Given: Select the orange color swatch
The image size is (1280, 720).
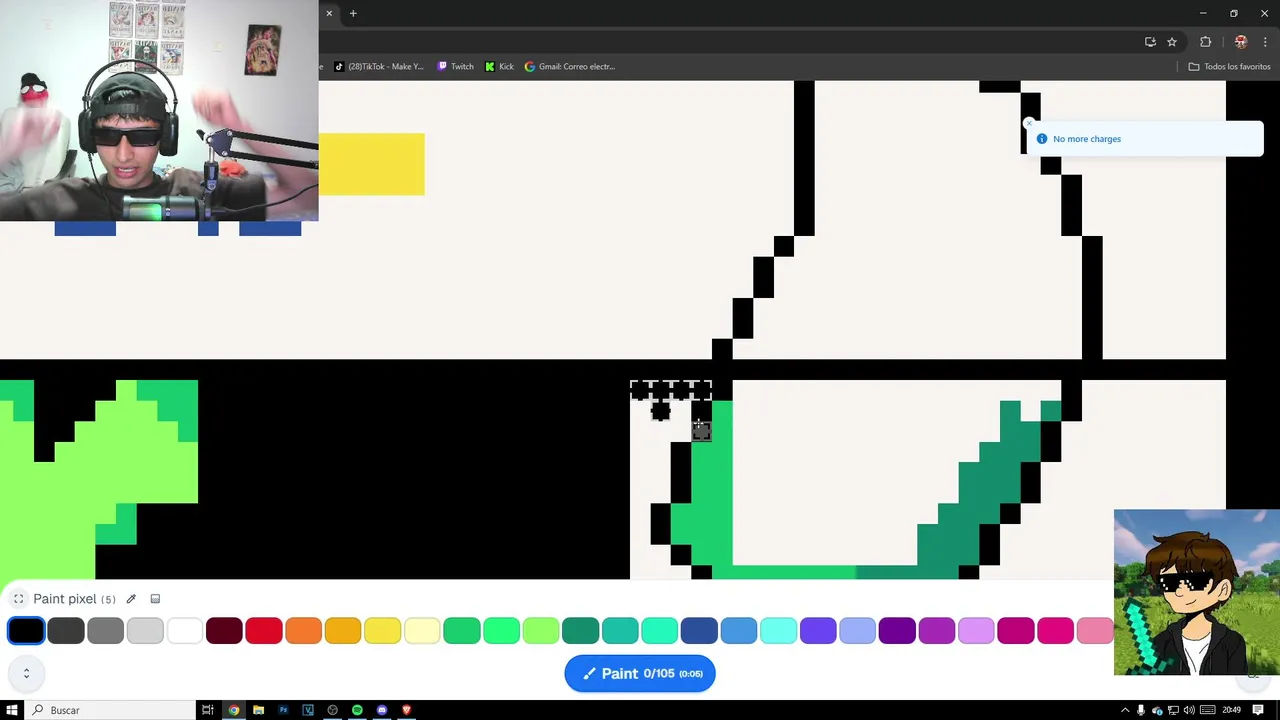Looking at the screenshot, I should (303, 630).
